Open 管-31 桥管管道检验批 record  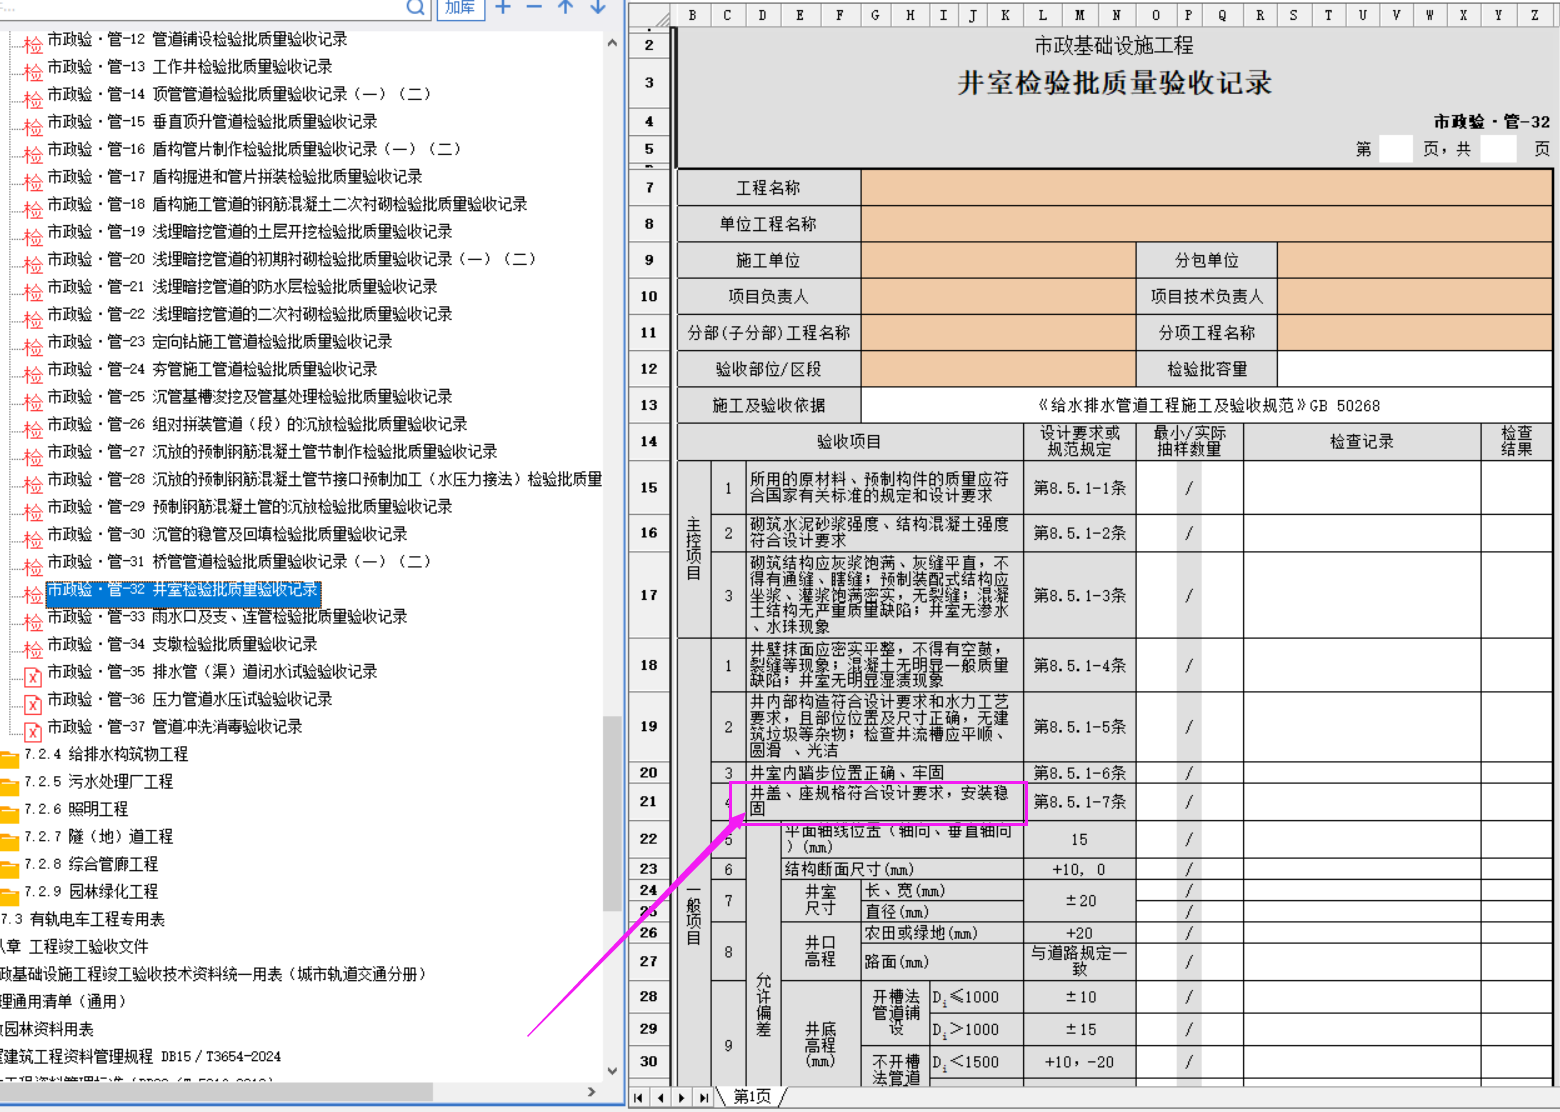point(239,561)
